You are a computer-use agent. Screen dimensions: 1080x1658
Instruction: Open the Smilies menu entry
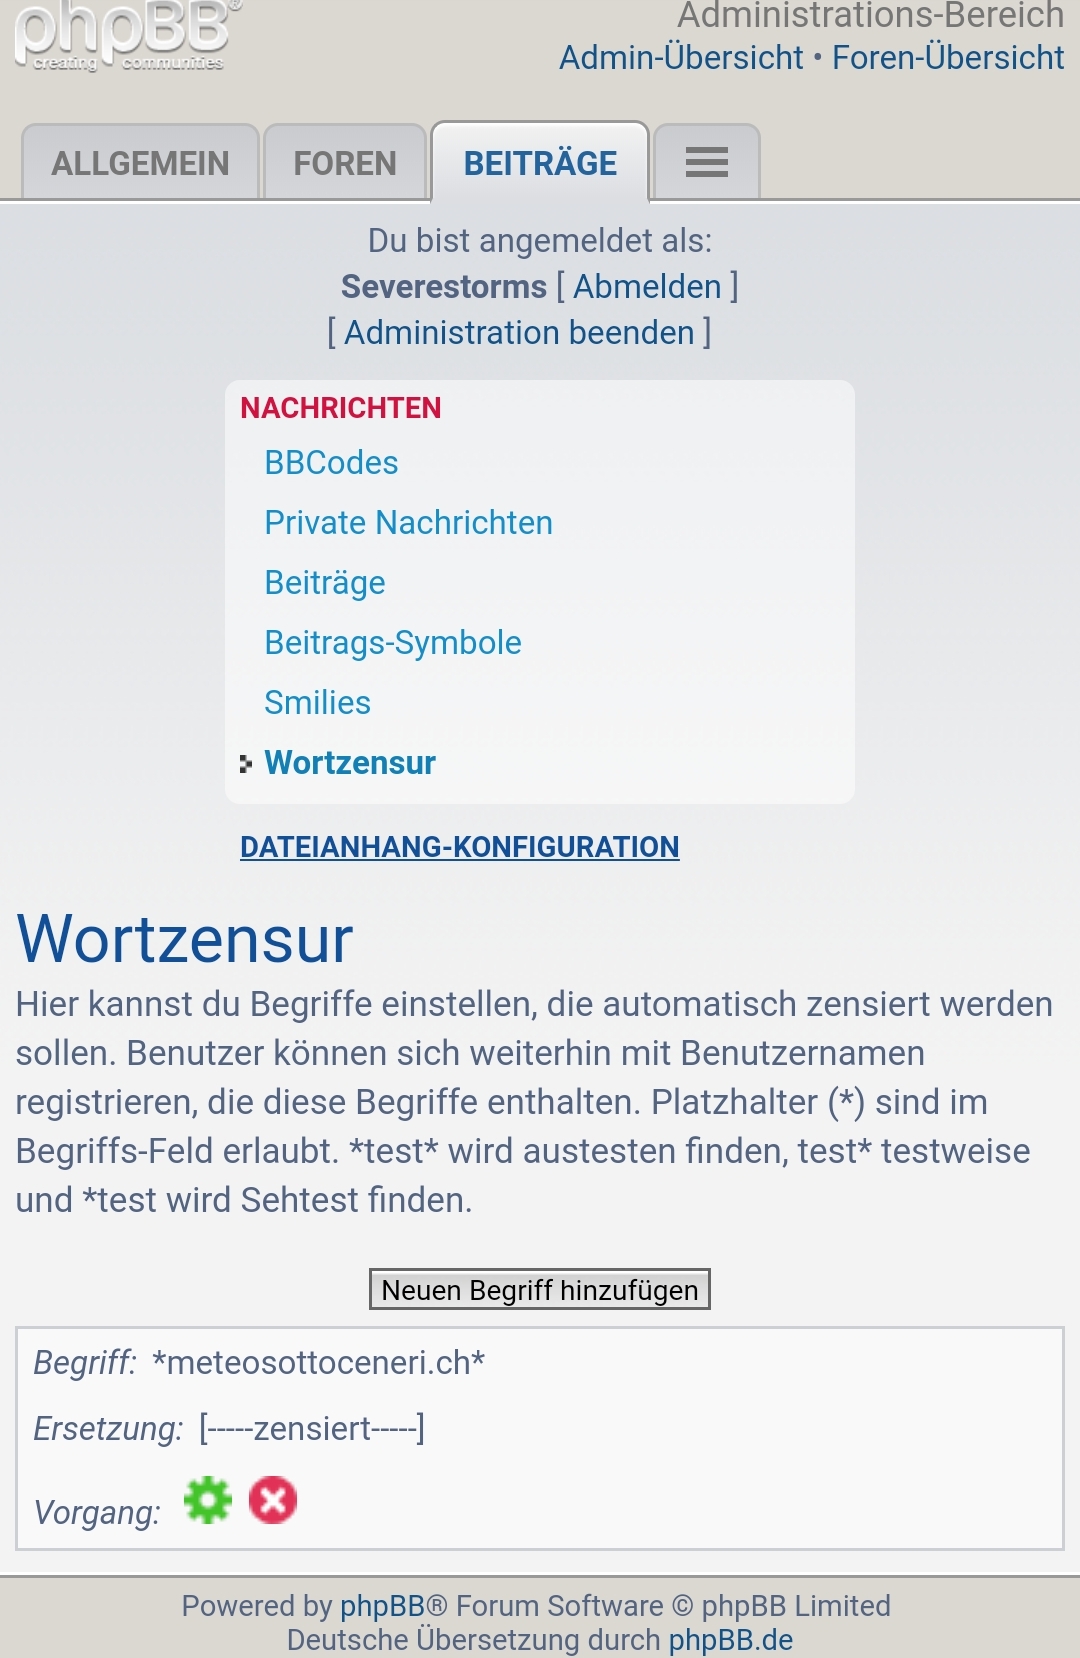[317, 703]
